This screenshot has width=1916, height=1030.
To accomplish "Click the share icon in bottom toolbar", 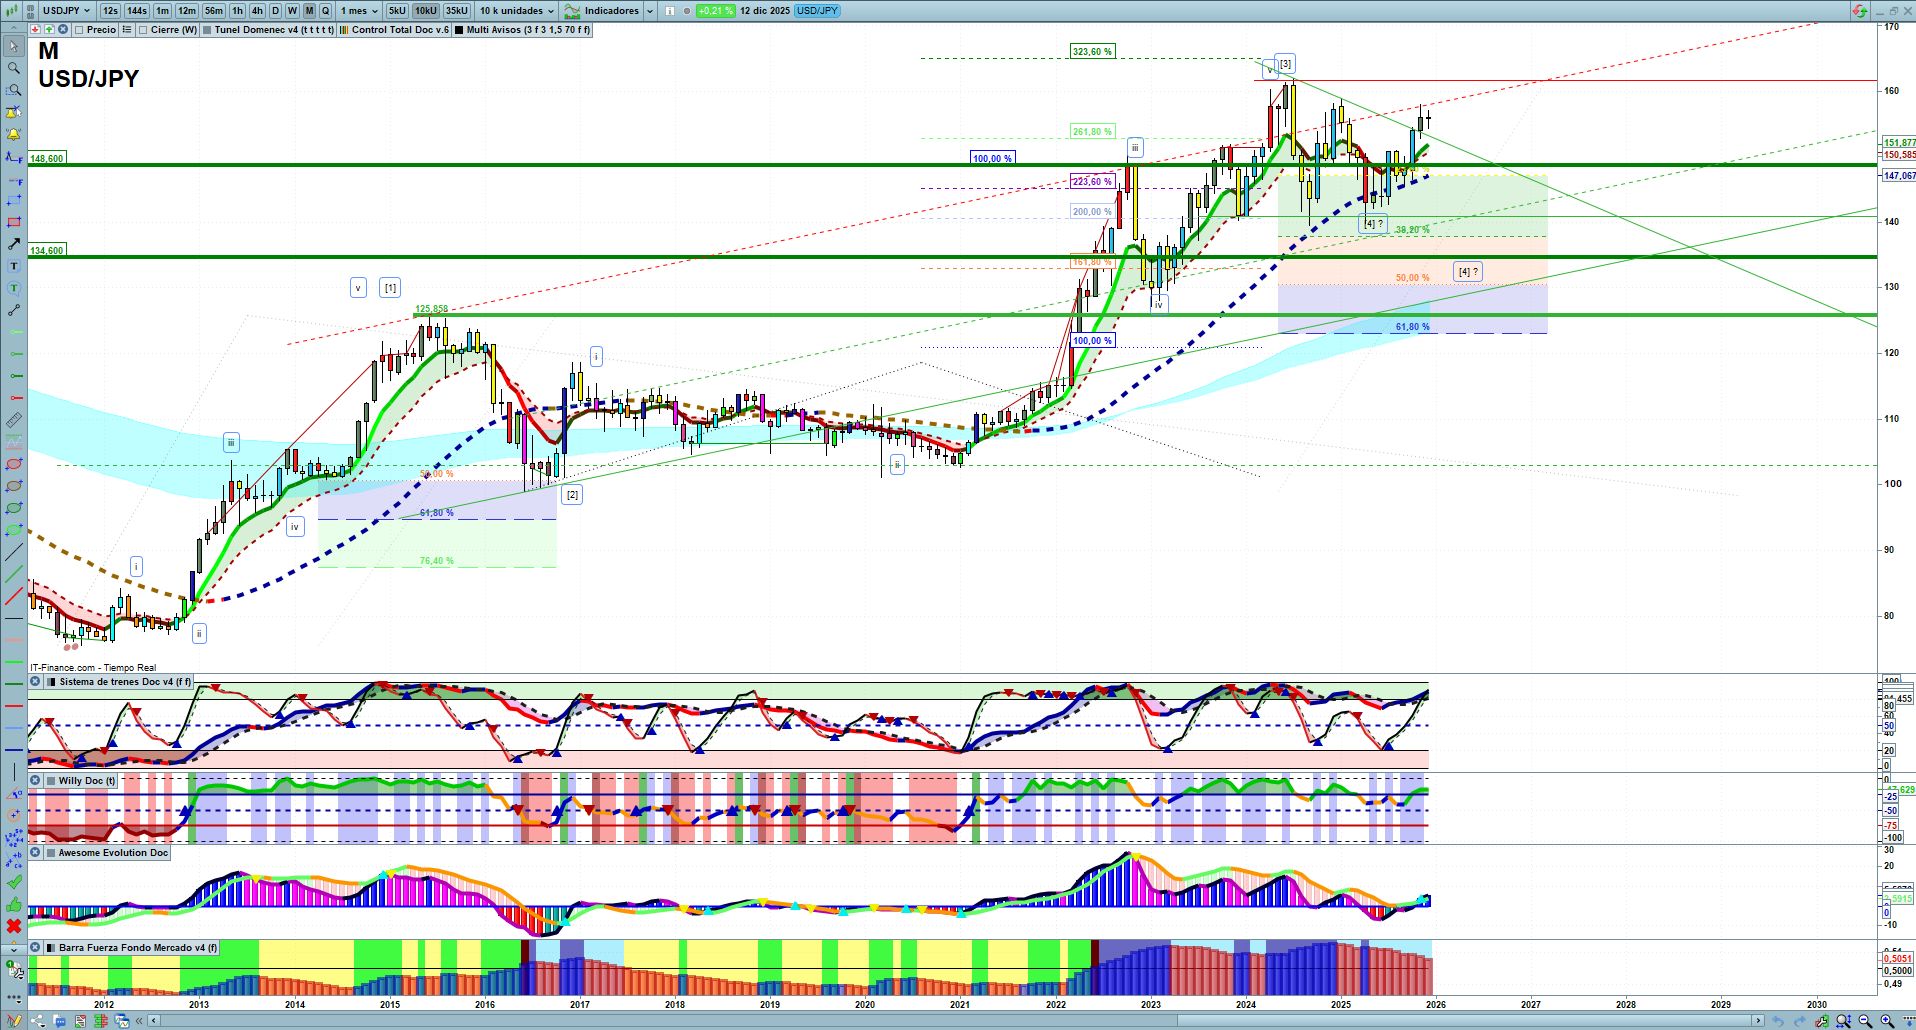I will (38, 1021).
